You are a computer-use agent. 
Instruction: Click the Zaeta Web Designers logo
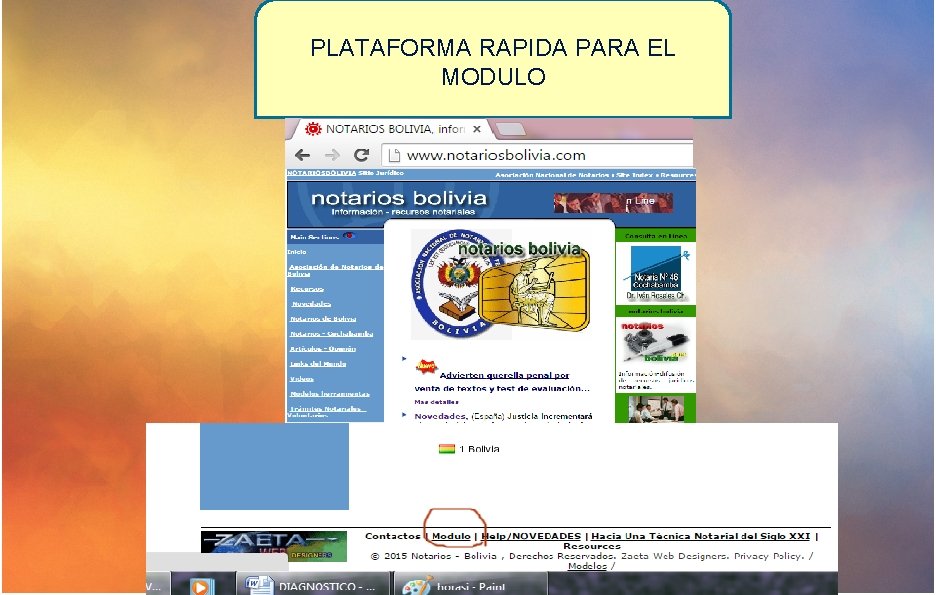click(274, 546)
